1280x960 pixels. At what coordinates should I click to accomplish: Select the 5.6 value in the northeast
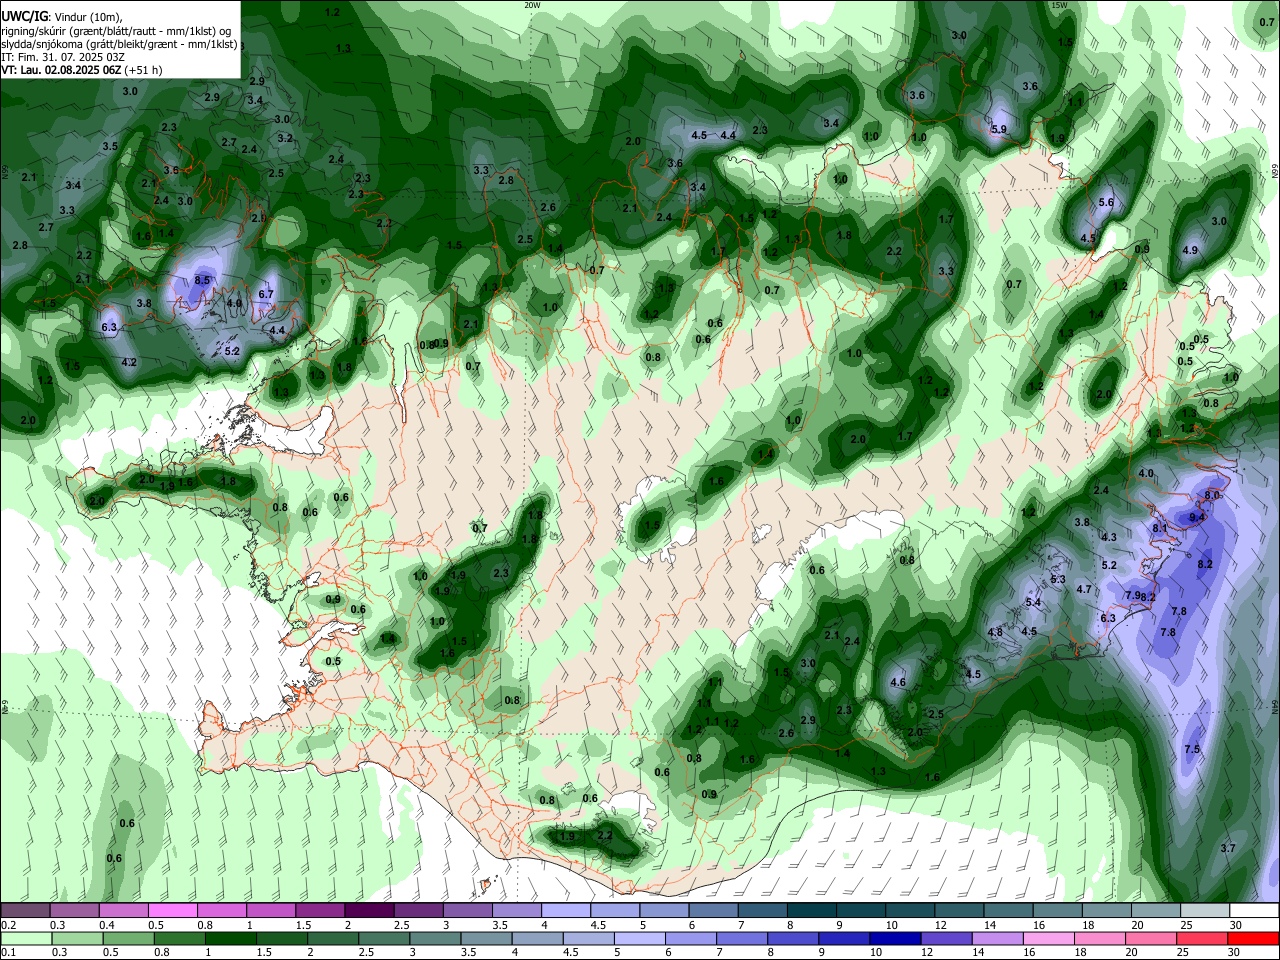1106,203
